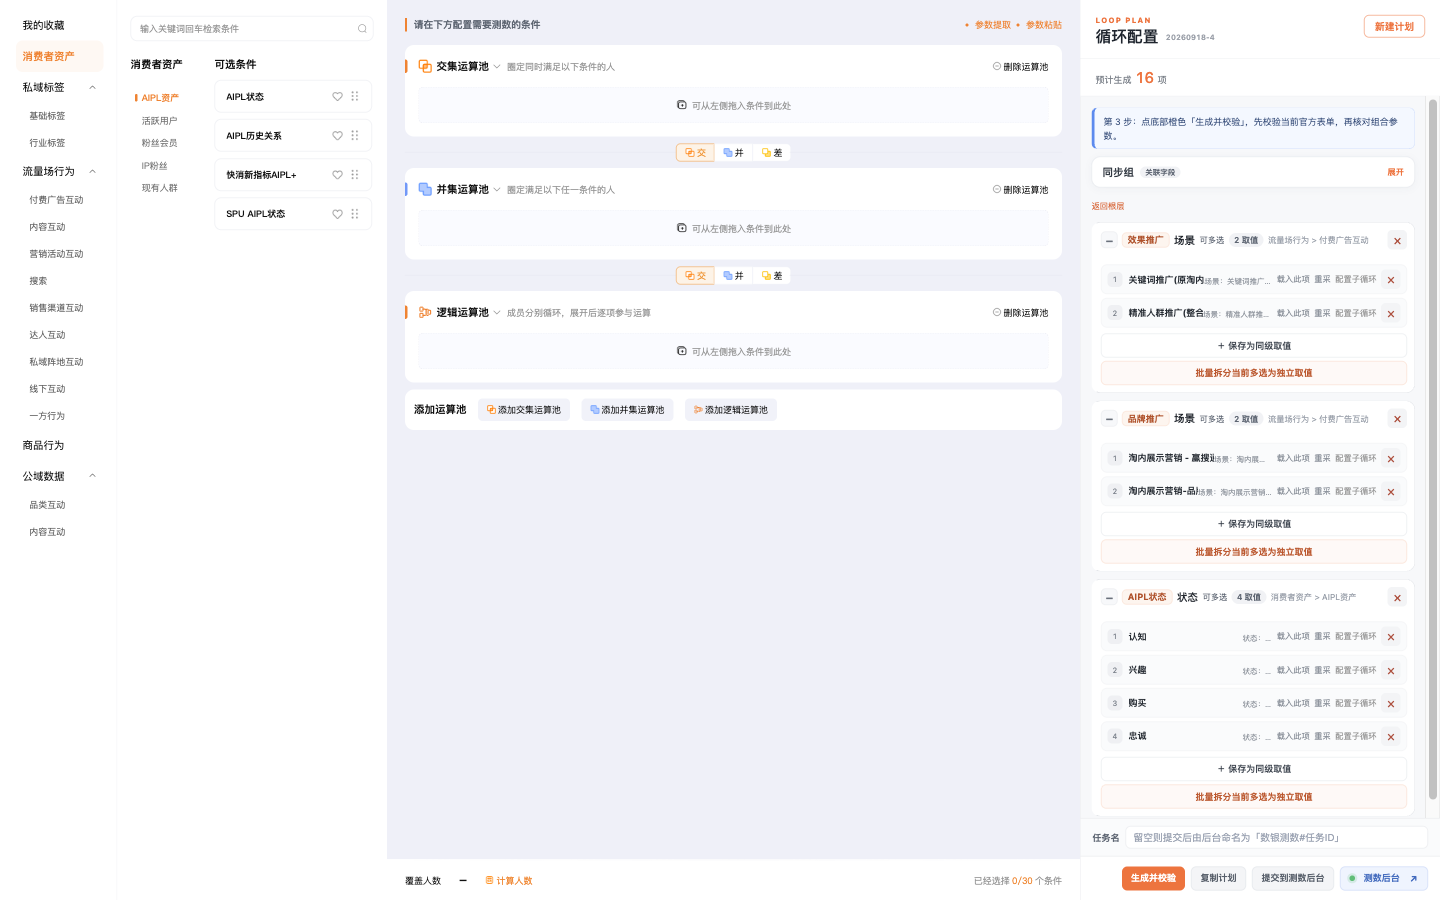Favorite the AIPL状态 condition with the heart icon
Viewport: 1440px width, 900px height.
[x=337, y=97]
